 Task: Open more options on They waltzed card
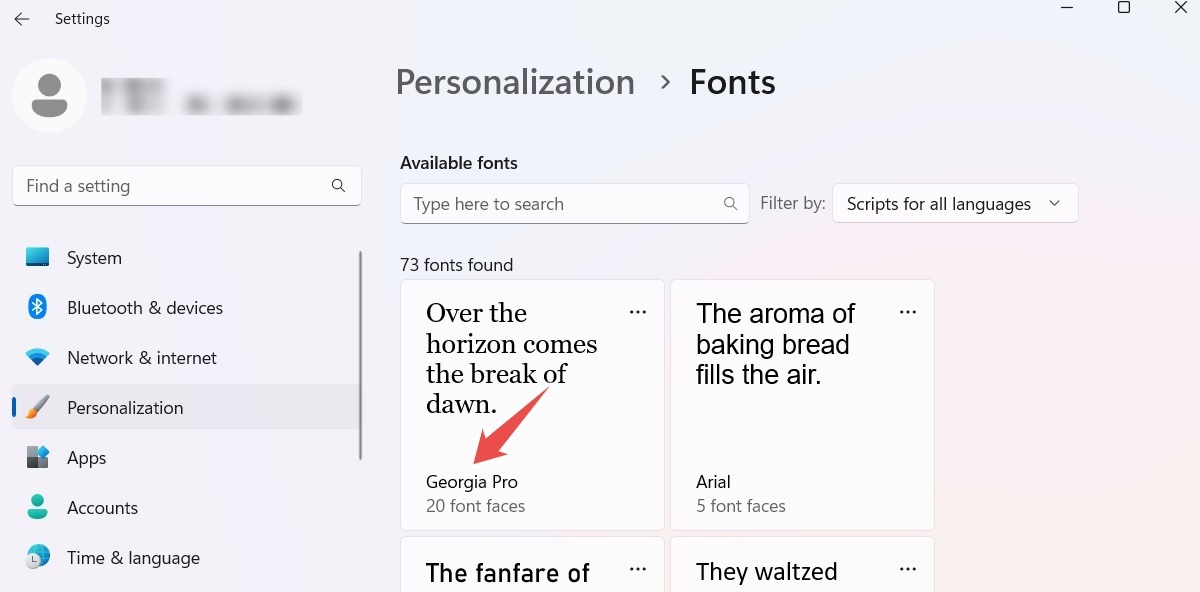point(908,568)
